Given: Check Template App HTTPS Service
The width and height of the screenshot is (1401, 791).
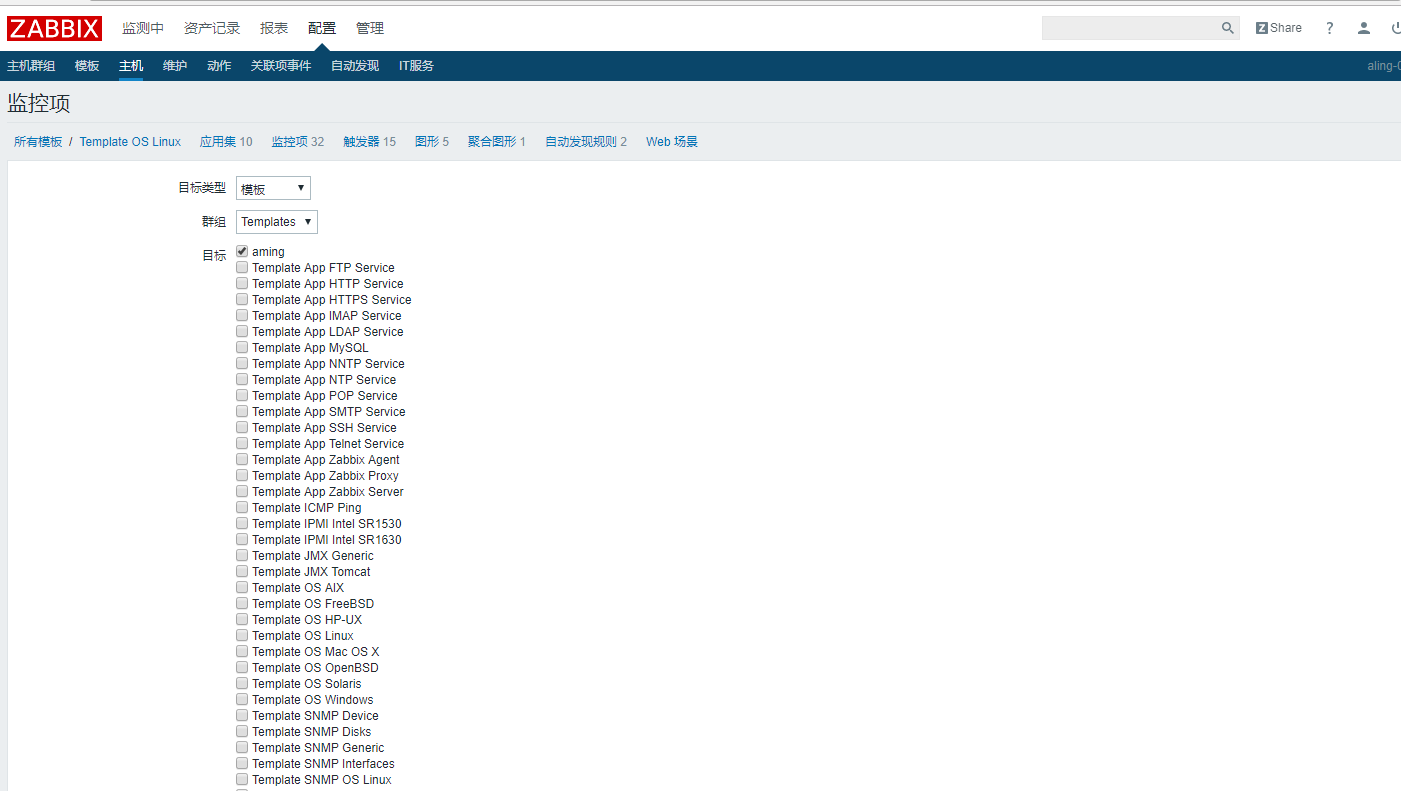Looking at the screenshot, I should [242, 299].
